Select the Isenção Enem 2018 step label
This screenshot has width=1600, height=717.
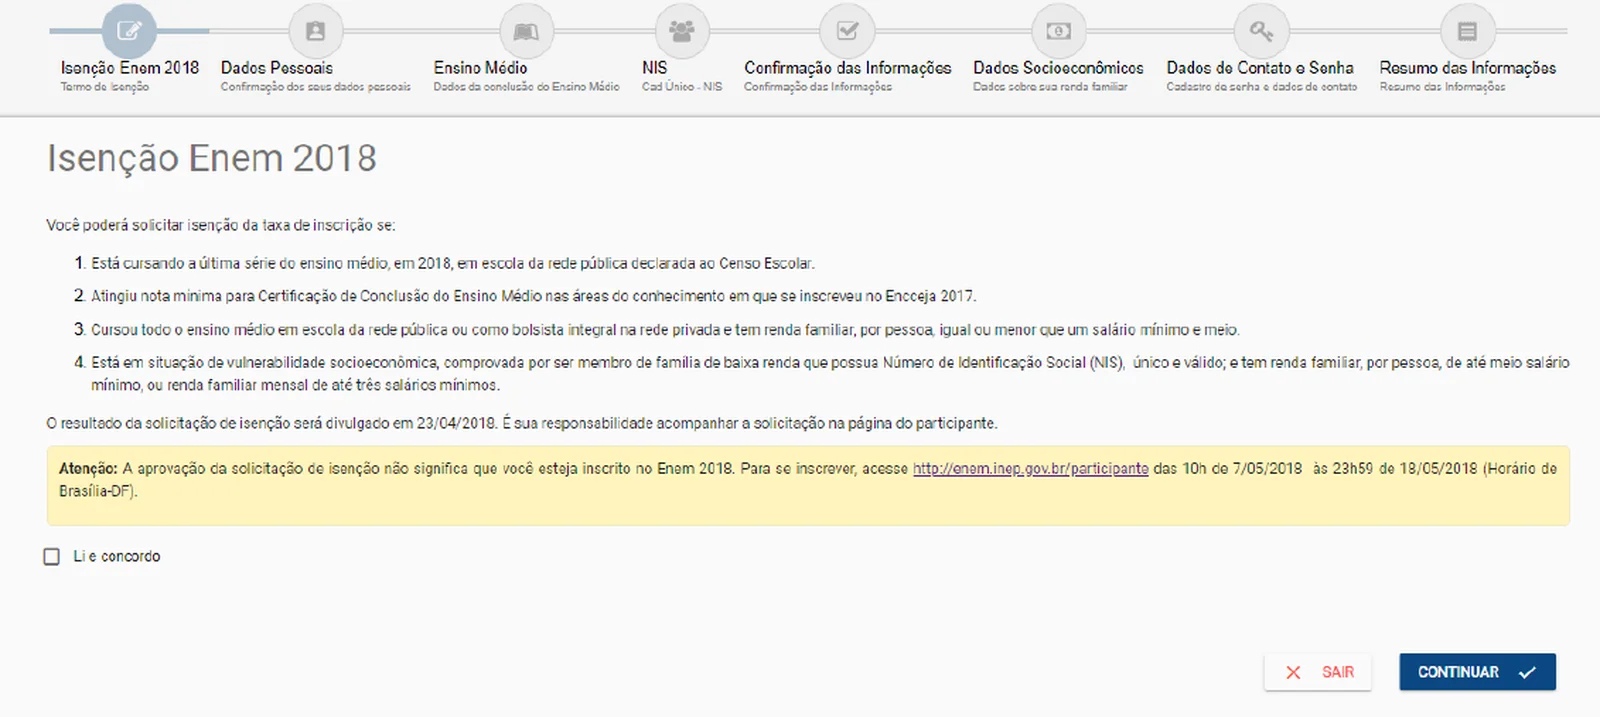coord(130,68)
